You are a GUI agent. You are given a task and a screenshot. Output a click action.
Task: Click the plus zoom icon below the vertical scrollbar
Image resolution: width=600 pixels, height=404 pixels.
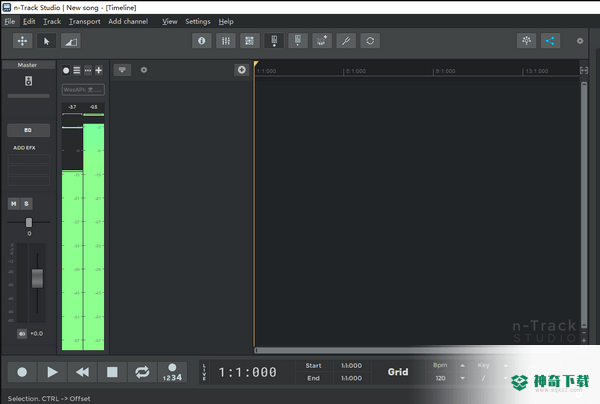pos(584,340)
